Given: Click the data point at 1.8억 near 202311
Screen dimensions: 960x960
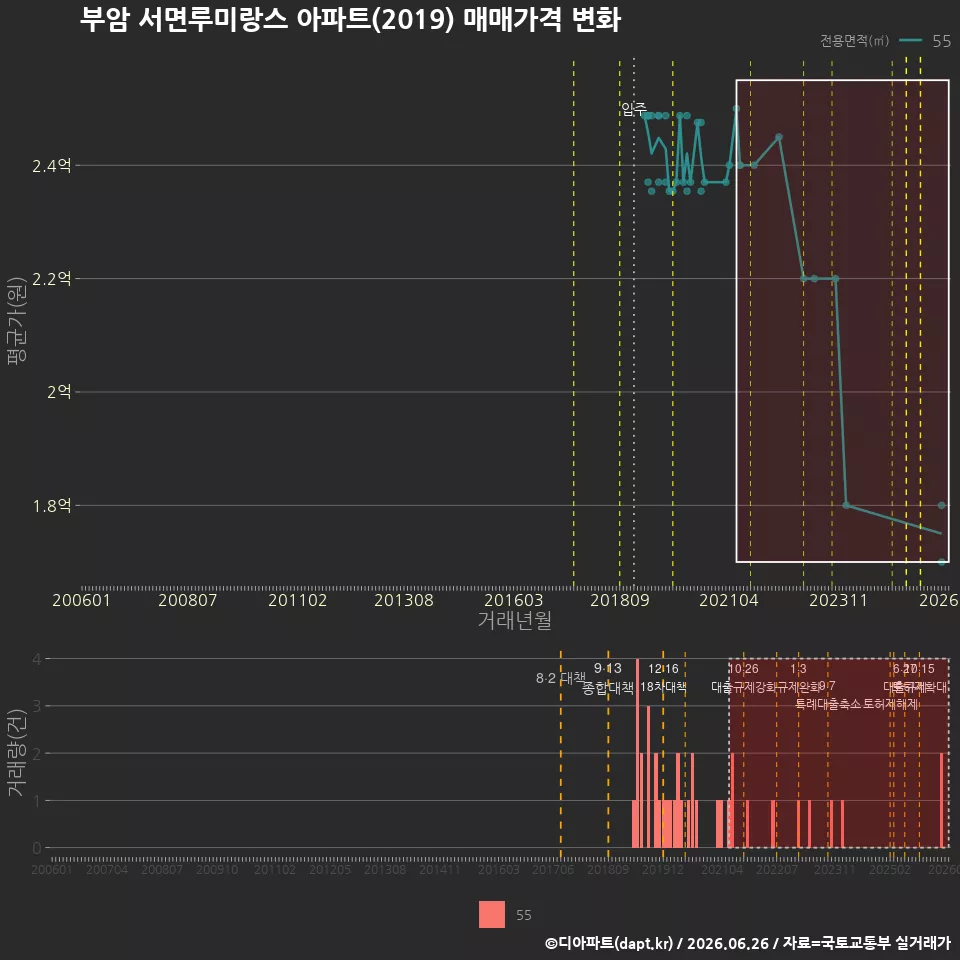Looking at the screenshot, I should (846, 505).
